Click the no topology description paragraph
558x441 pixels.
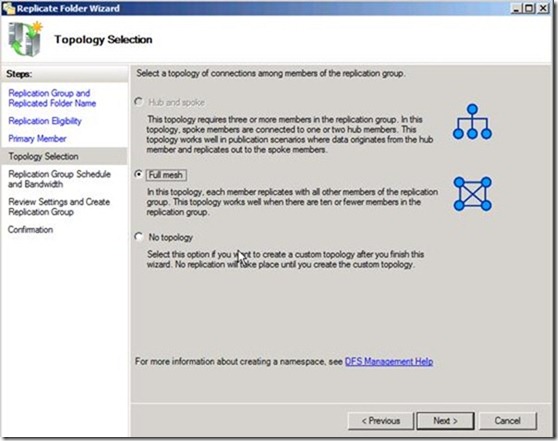pos(285,259)
